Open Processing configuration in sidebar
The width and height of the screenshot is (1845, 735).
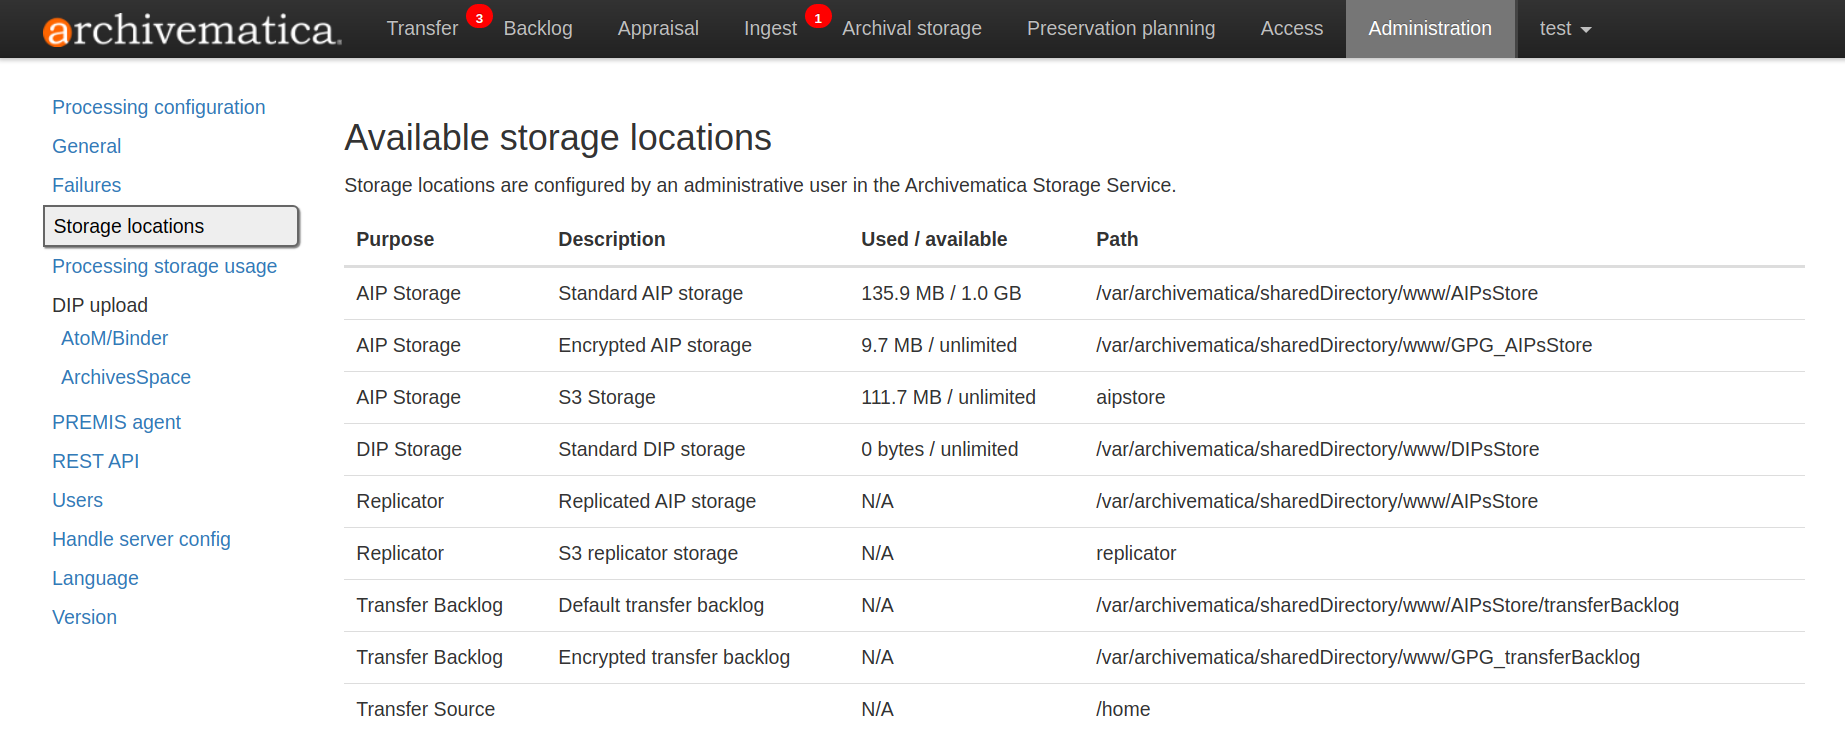158,107
